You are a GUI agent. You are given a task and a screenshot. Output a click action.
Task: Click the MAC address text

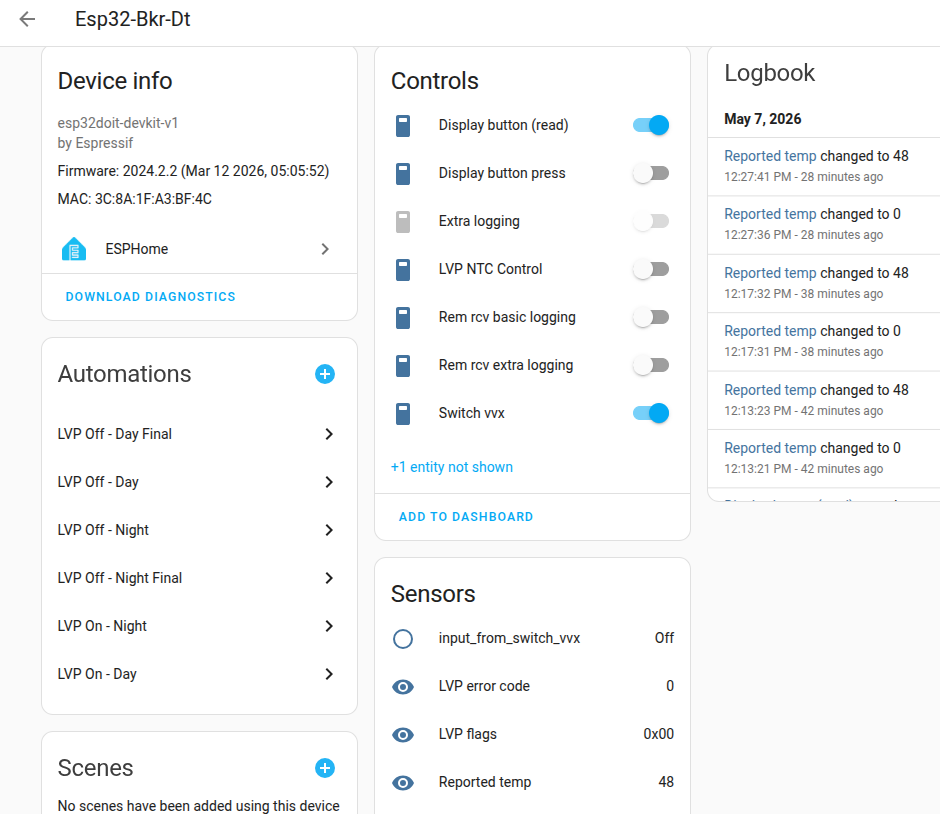[134, 199]
